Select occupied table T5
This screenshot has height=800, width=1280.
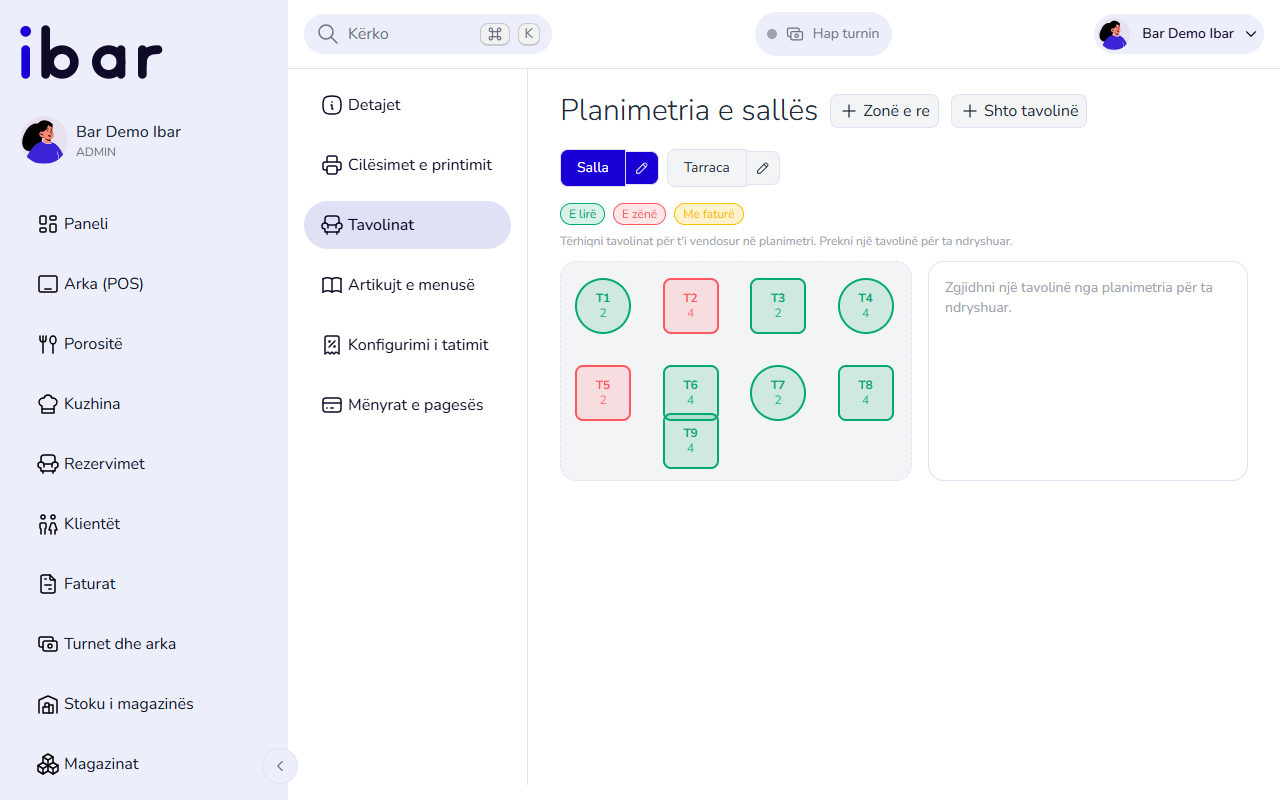[603, 393]
